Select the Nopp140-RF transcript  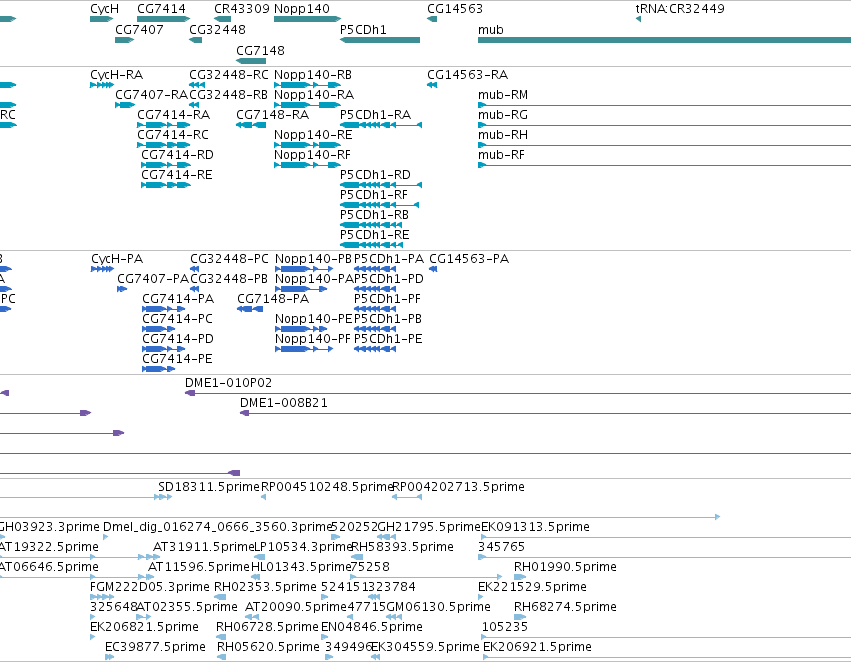[307, 165]
